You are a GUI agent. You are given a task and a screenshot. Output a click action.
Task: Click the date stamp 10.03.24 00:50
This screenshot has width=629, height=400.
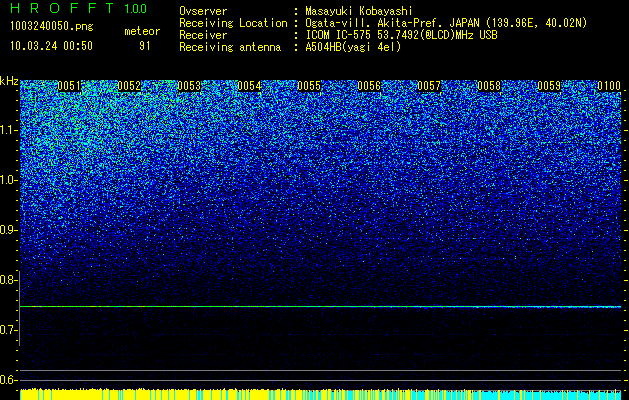pos(51,46)
